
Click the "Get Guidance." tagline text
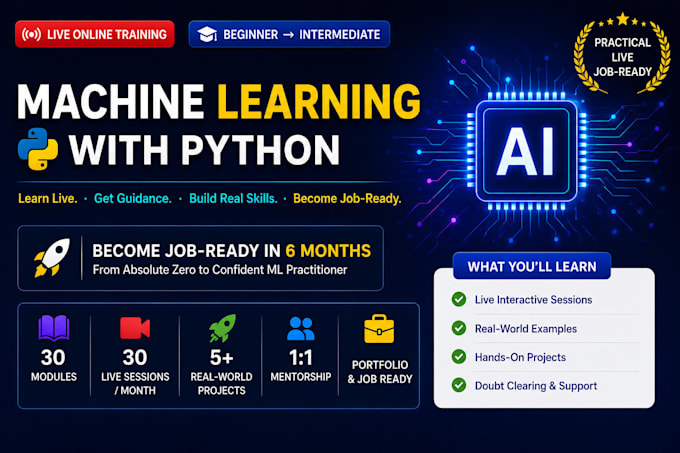[133, 199]
